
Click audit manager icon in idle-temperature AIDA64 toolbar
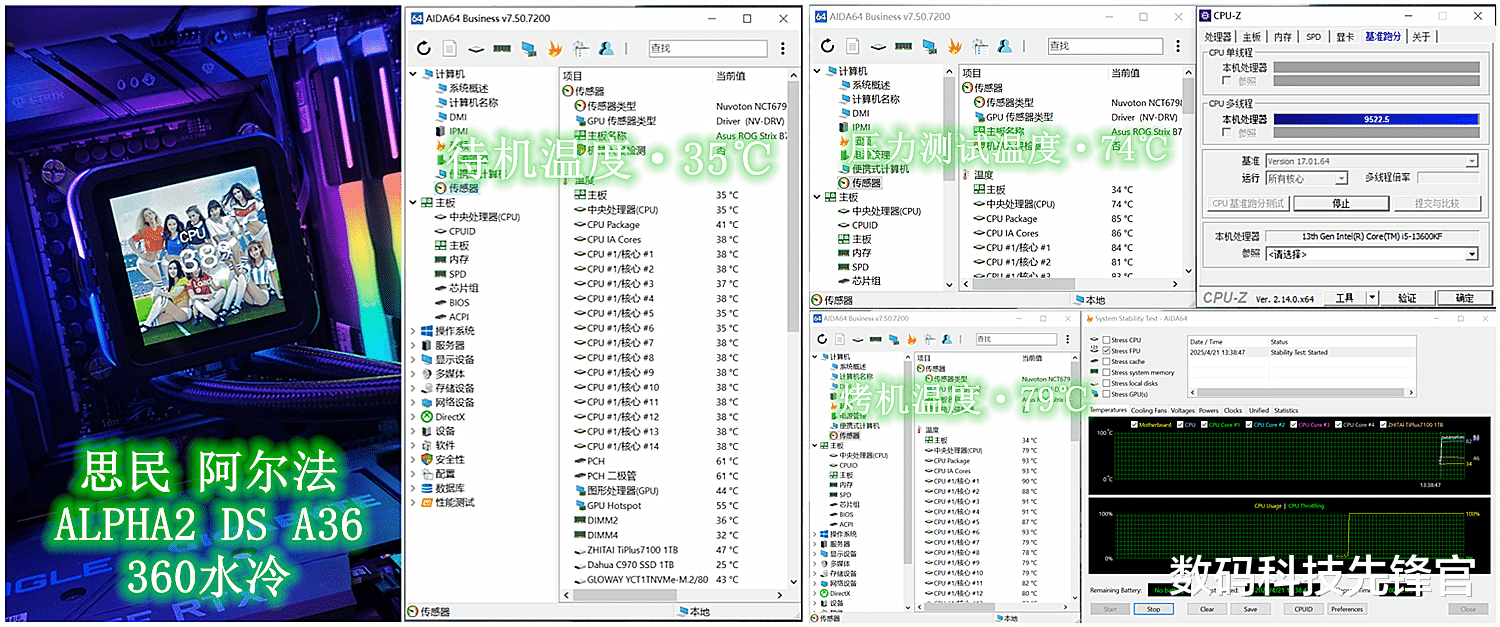point(580,48)
